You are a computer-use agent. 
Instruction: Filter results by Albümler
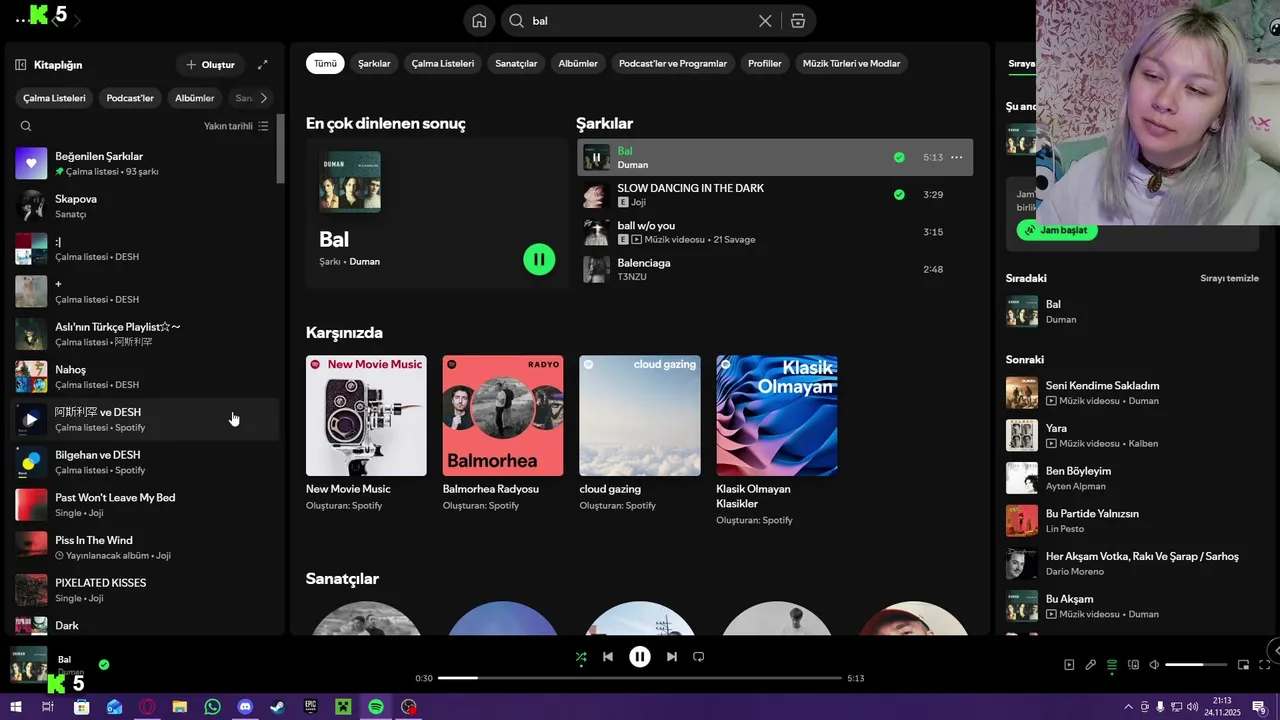click(578, 63)
